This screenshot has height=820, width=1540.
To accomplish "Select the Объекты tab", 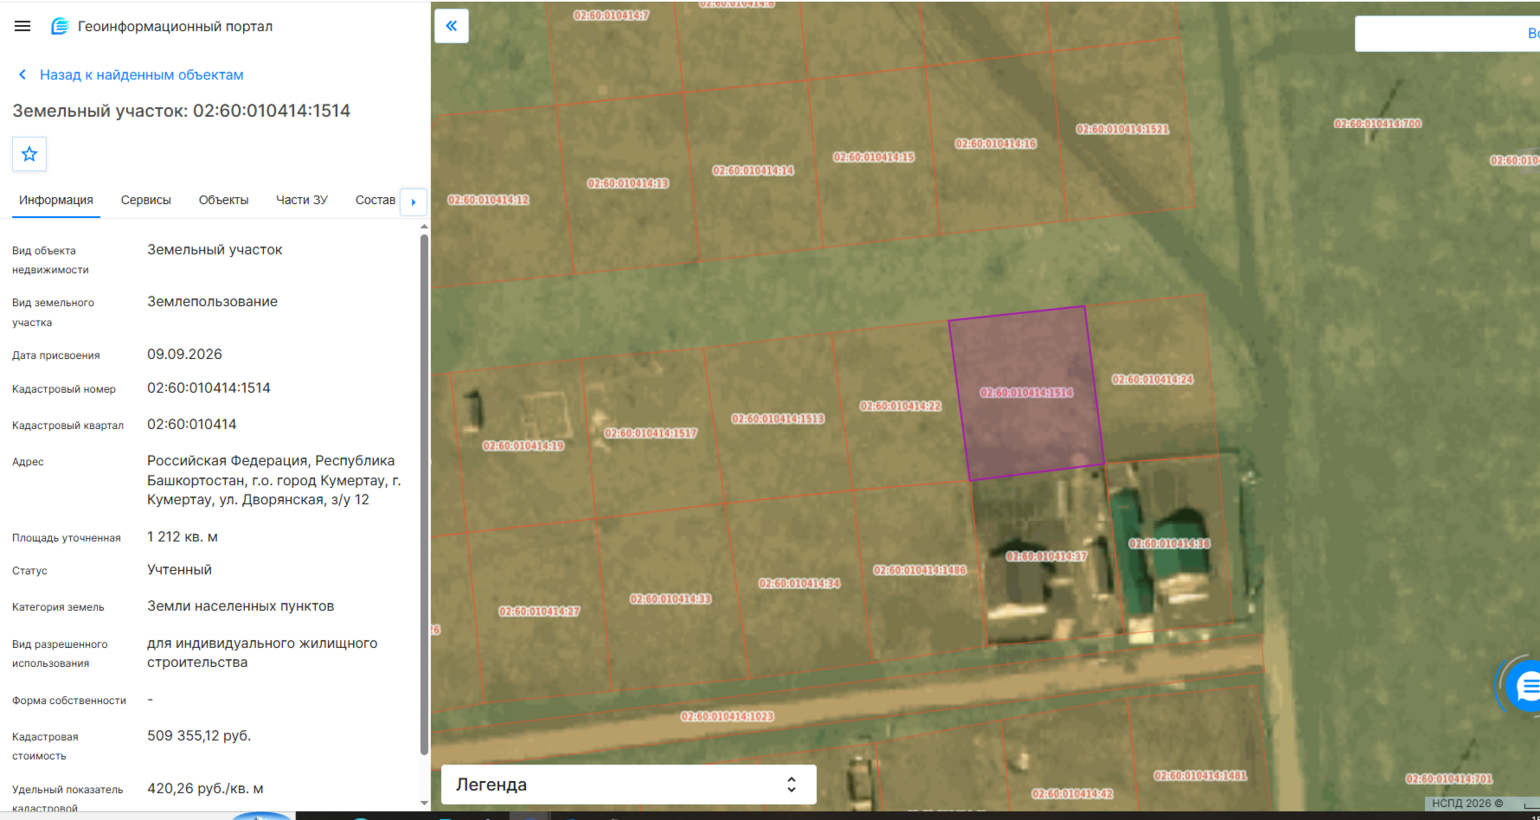I will (223, 200).
